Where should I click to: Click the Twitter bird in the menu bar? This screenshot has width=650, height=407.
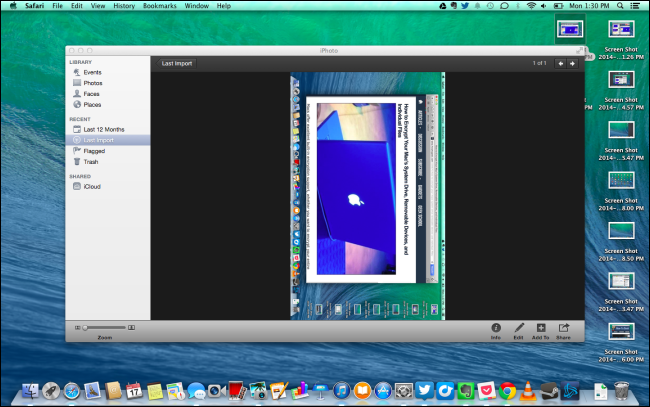(x=465, y=6)
